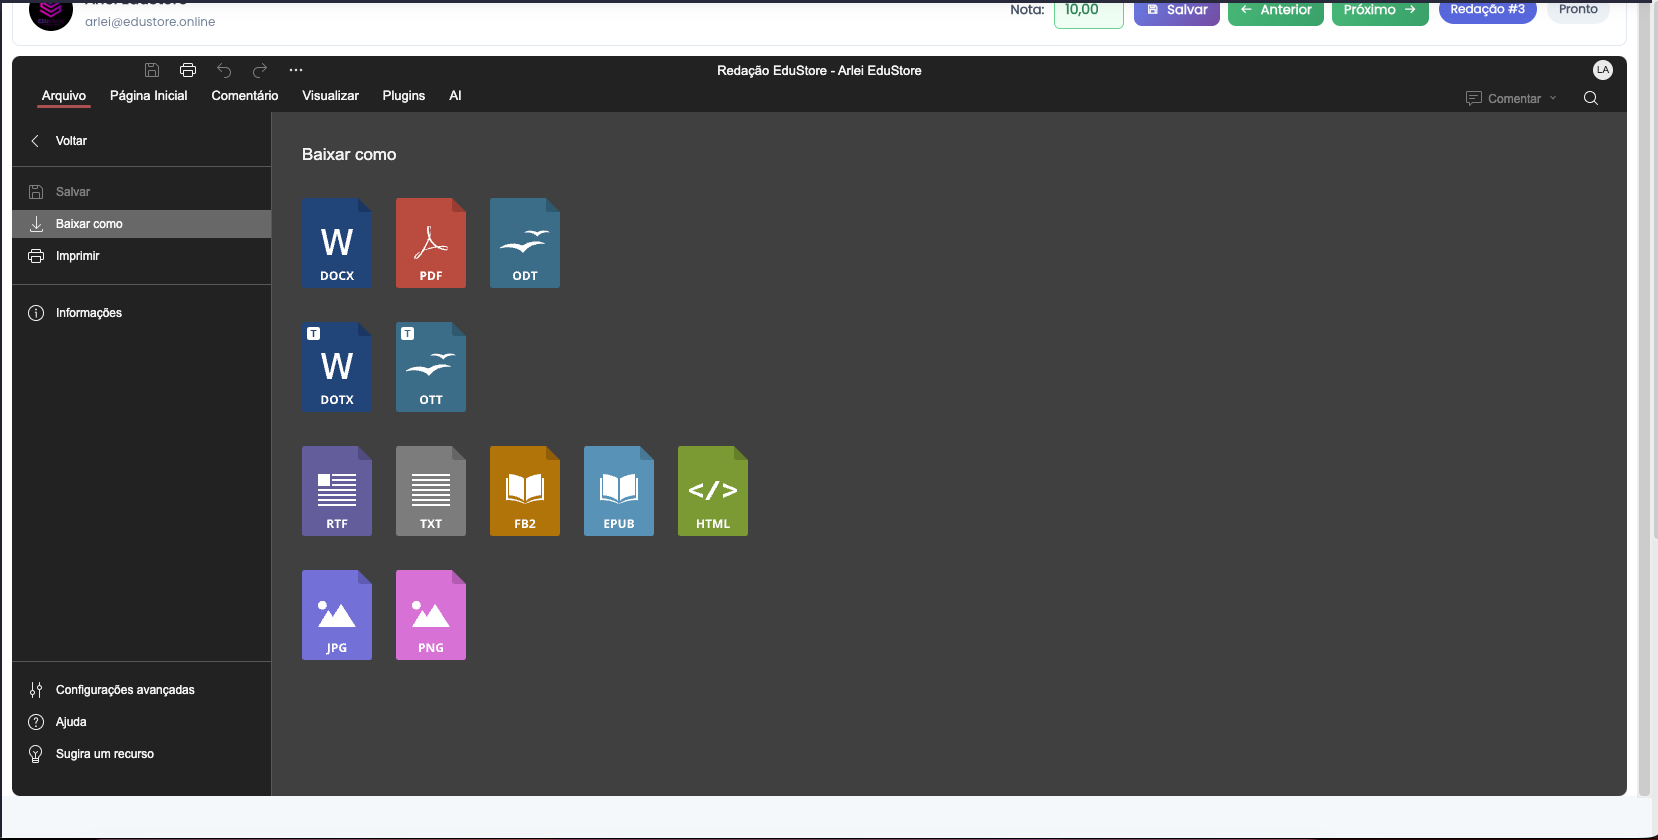The width and height of the screenshot is (1658, 840).
Task: Download document as DOCX format
Action: (337, 243)
